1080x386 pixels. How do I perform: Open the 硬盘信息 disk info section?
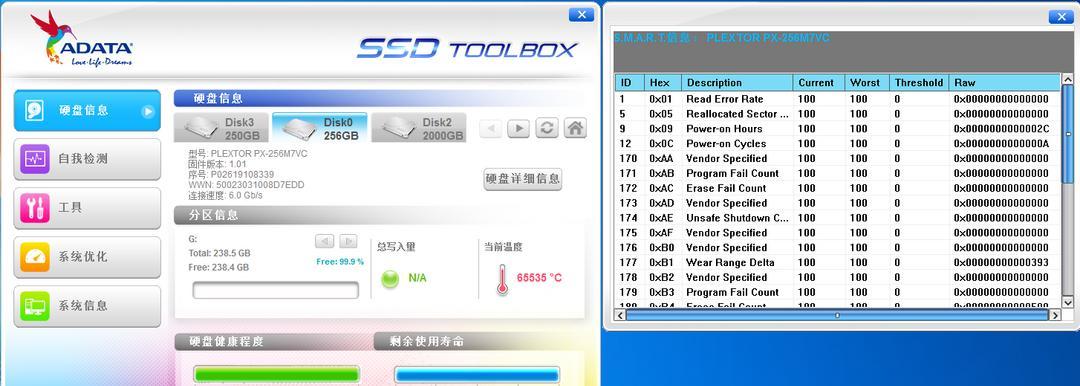tap(87, 110)
